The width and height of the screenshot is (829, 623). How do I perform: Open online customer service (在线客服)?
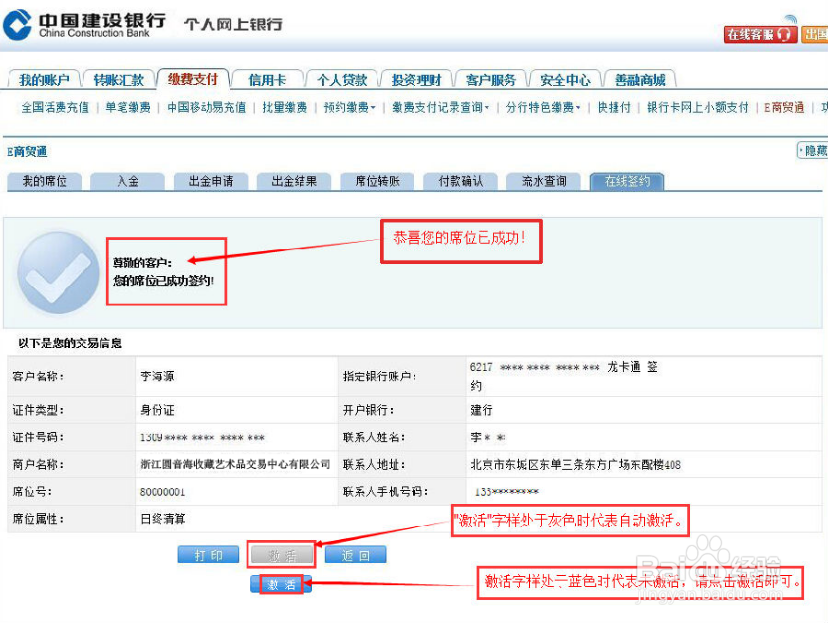pos(757,33)
